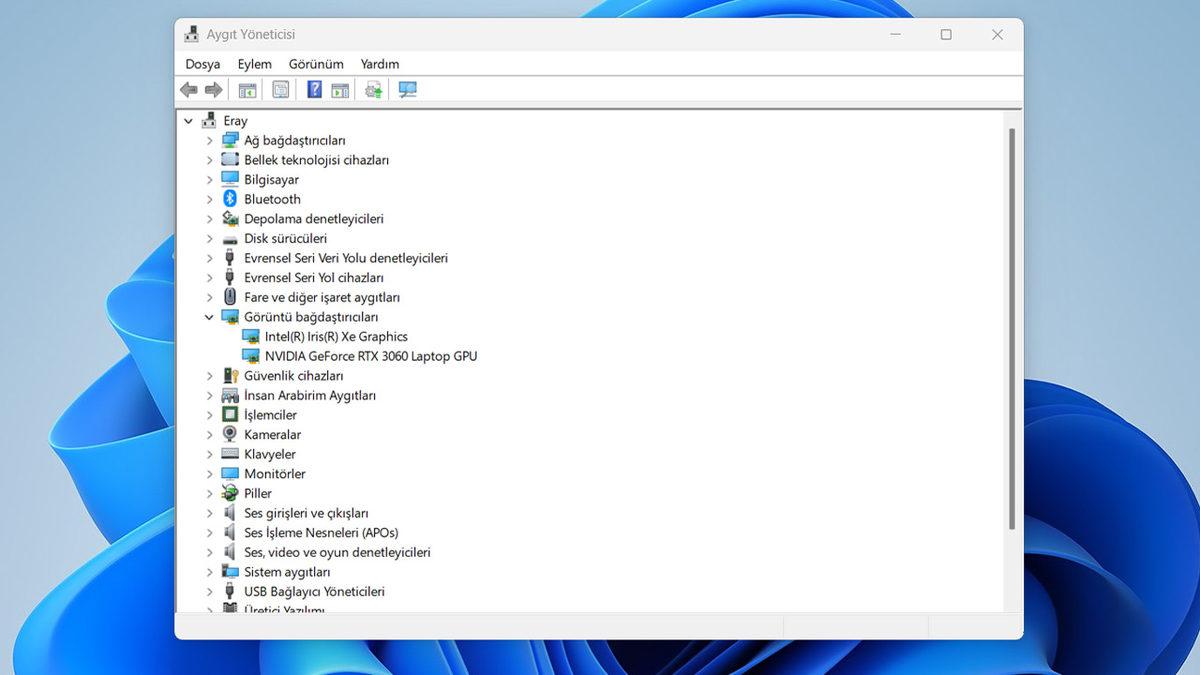
Task: Expand the Kameralar device category
Action: click(210, 435)
